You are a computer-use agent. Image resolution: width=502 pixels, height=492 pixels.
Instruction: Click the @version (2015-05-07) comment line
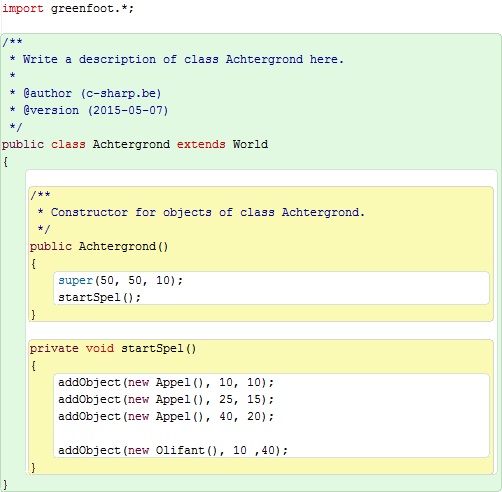pos(89,110)
